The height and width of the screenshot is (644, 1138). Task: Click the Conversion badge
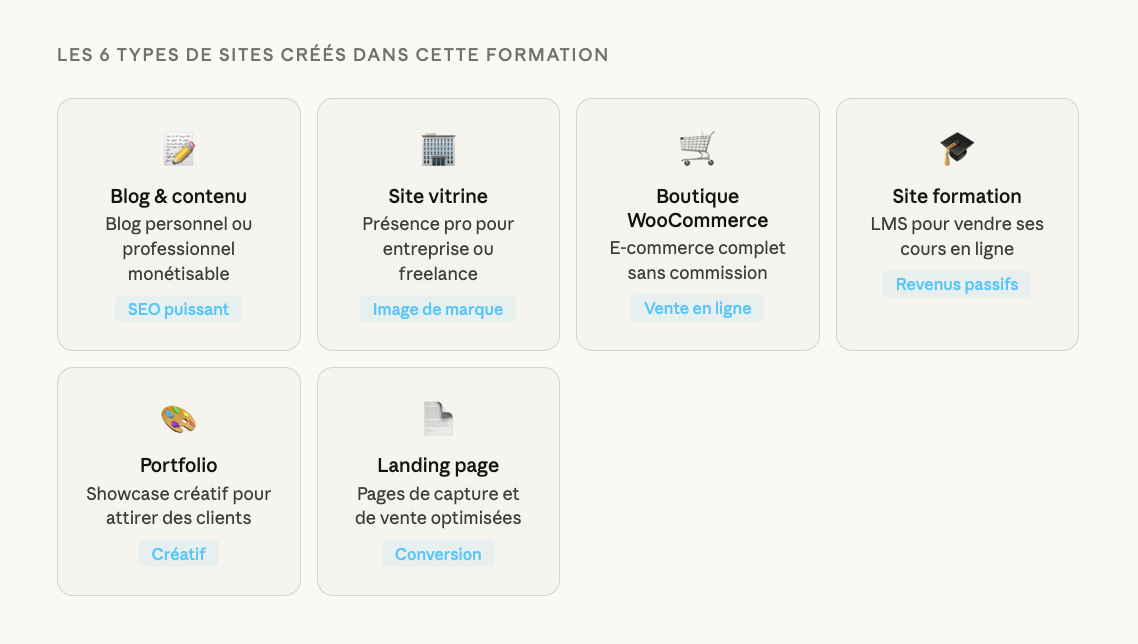click(x=438, y=554)
